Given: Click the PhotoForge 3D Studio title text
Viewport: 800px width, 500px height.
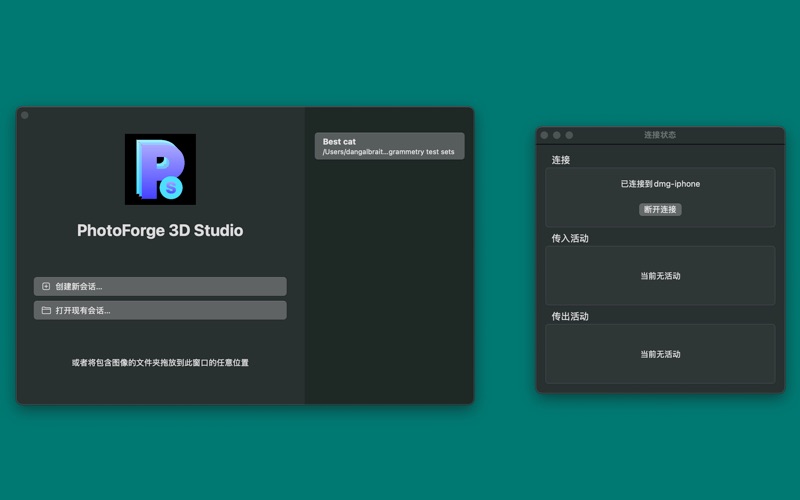Looking at the screenshot, I should 160,231.
